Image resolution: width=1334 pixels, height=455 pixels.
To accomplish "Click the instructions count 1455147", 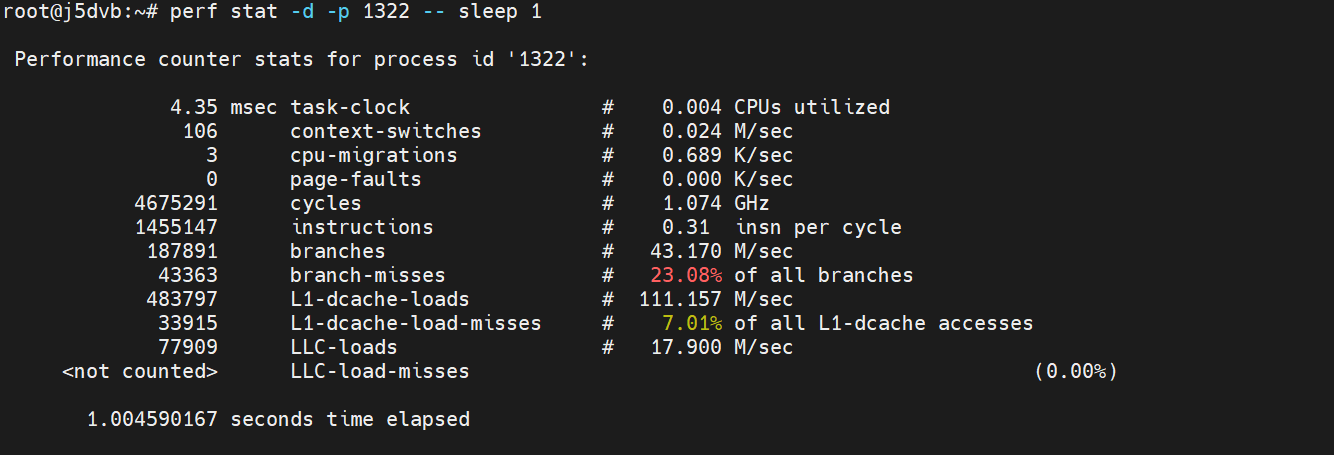I will pos(175,227).
